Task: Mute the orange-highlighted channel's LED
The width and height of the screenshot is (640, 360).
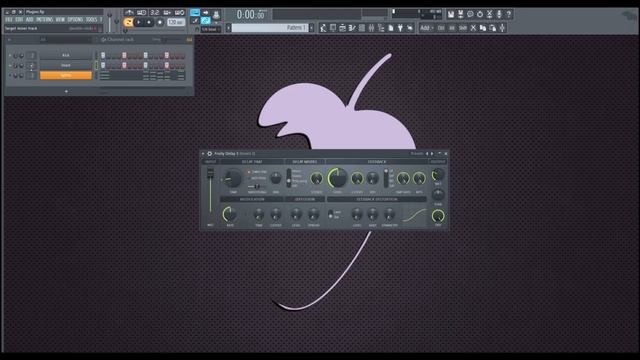Action: tap(10, 76)
